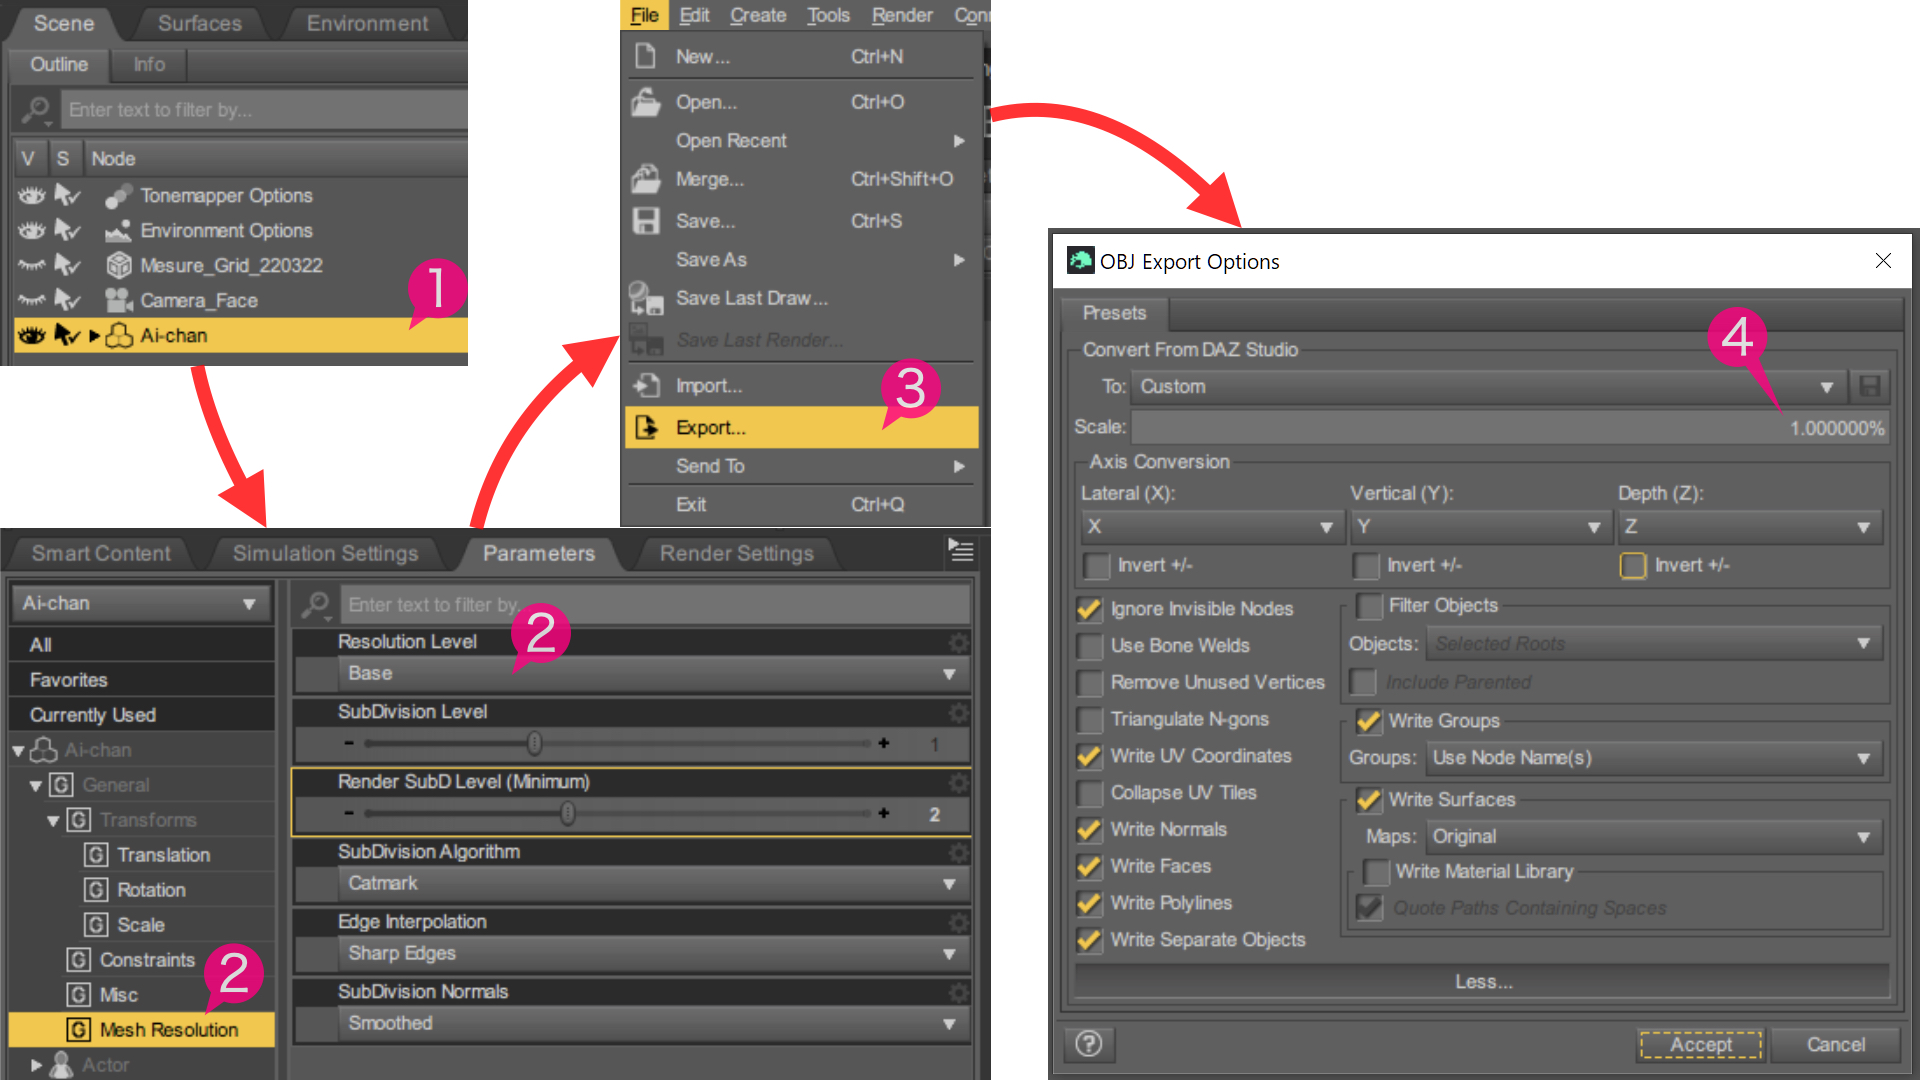
Task: Click the Scene pane filter text field
Action: [264, 110]
